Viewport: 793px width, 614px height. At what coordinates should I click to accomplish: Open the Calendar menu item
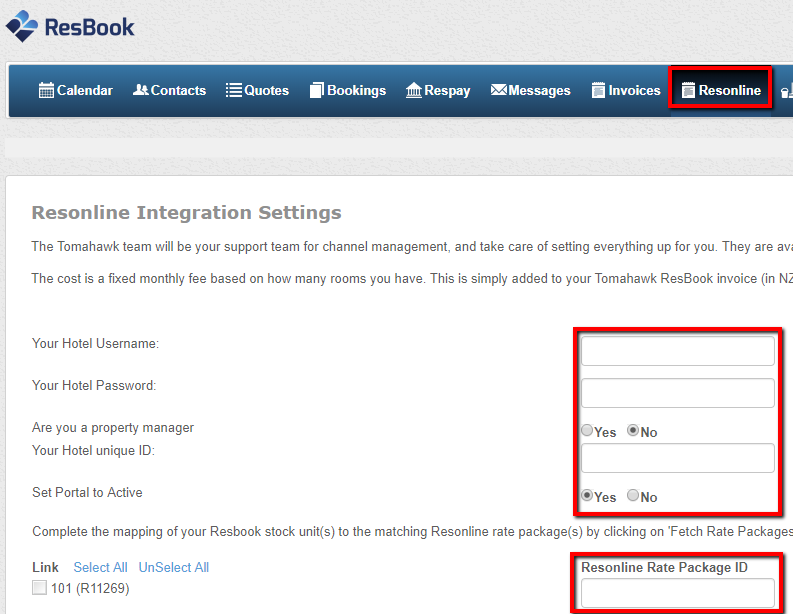coord(76,90)
